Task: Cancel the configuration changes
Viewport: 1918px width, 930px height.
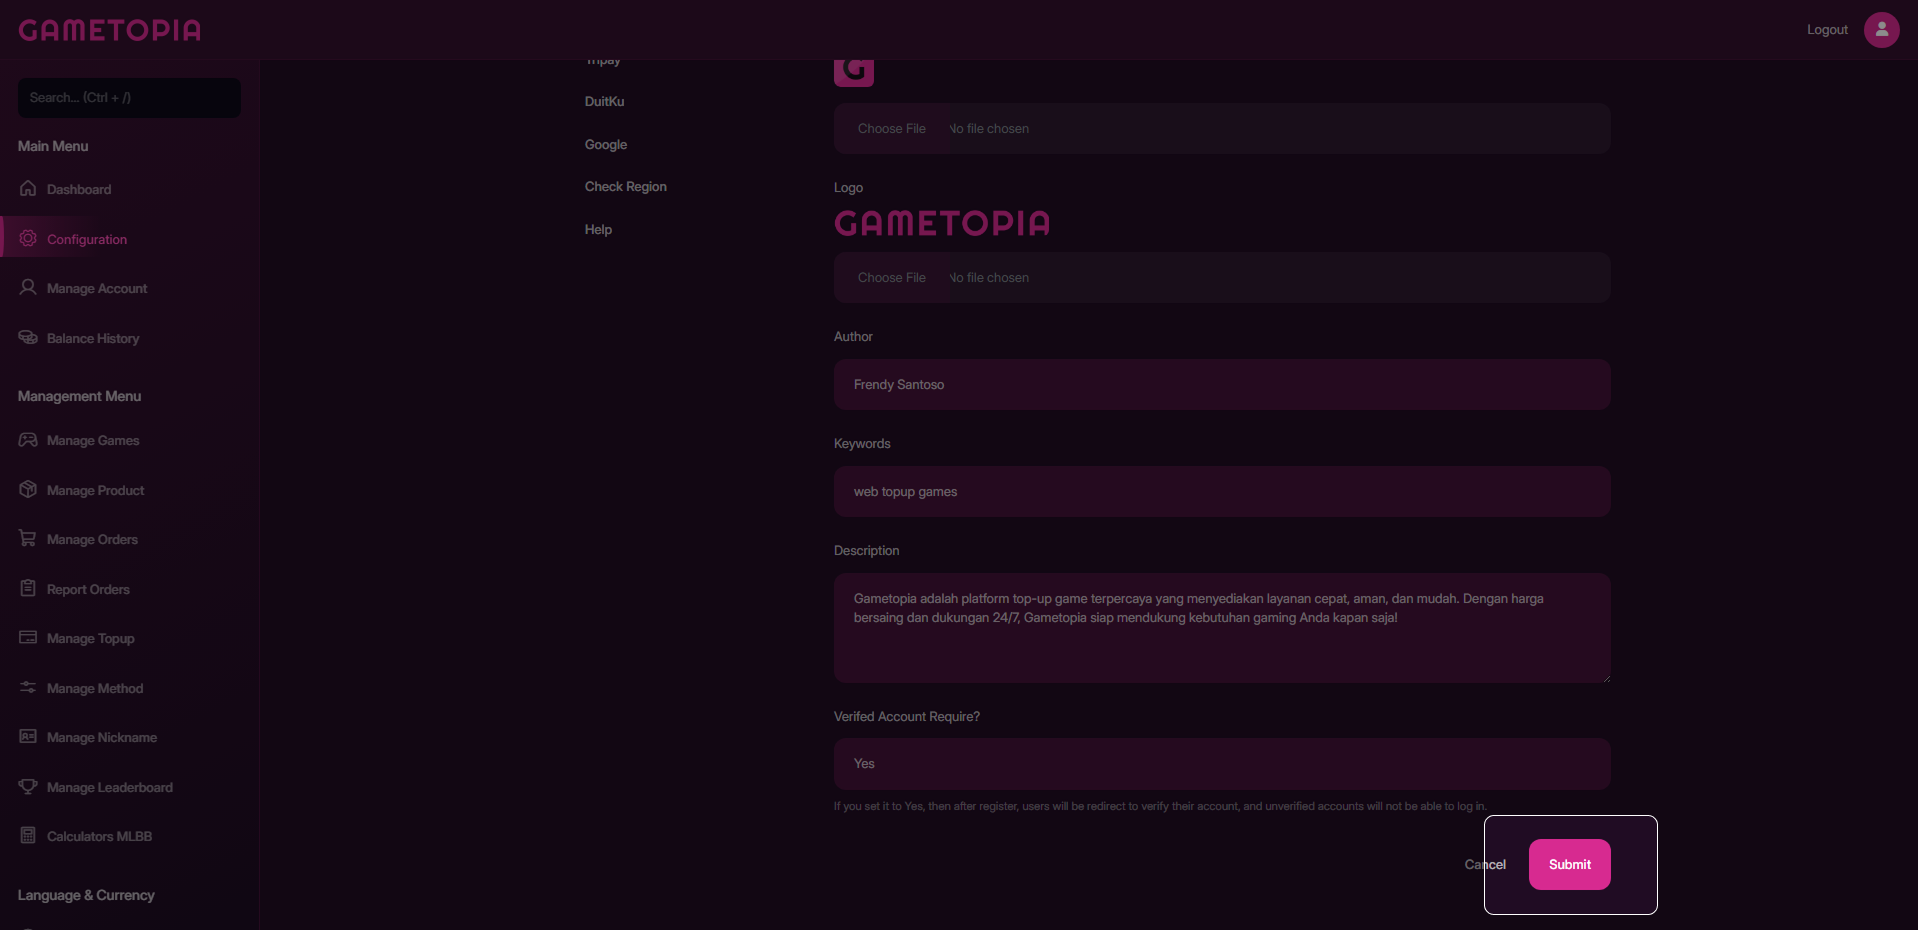Action: pos(1485,864)
